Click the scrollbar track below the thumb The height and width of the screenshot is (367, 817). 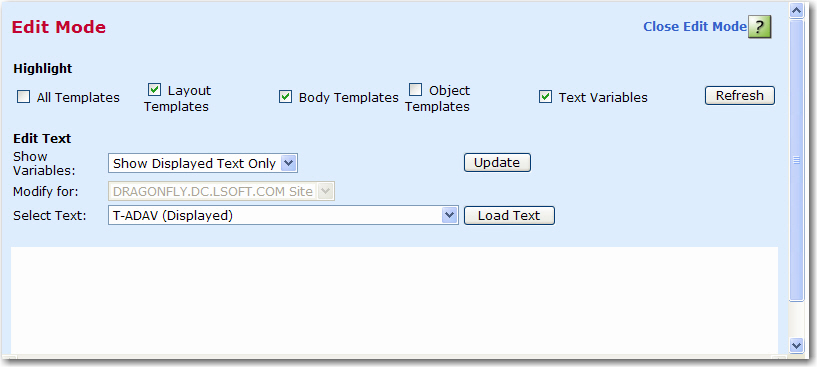[796, 319]
